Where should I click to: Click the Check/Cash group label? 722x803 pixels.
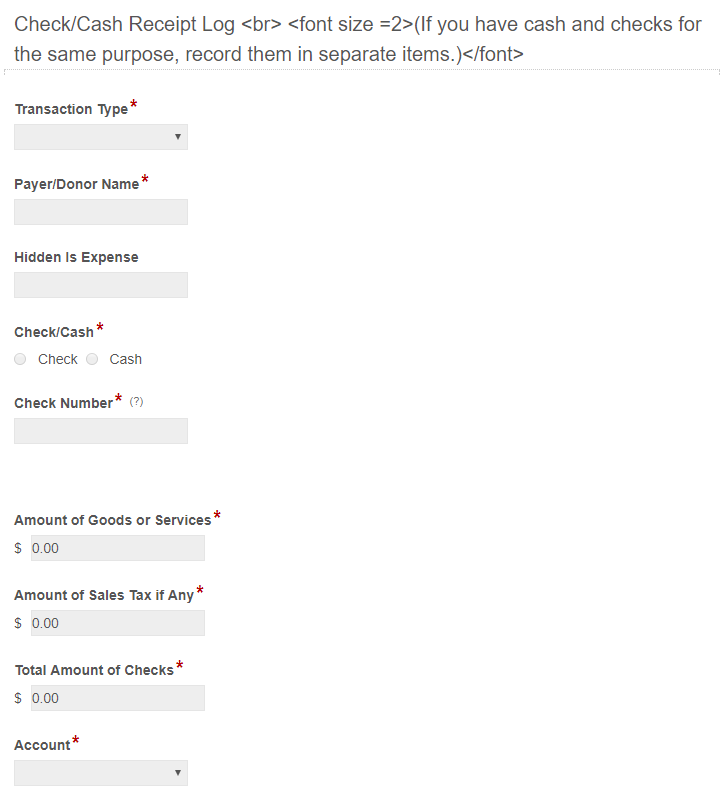tap(54, 332)
